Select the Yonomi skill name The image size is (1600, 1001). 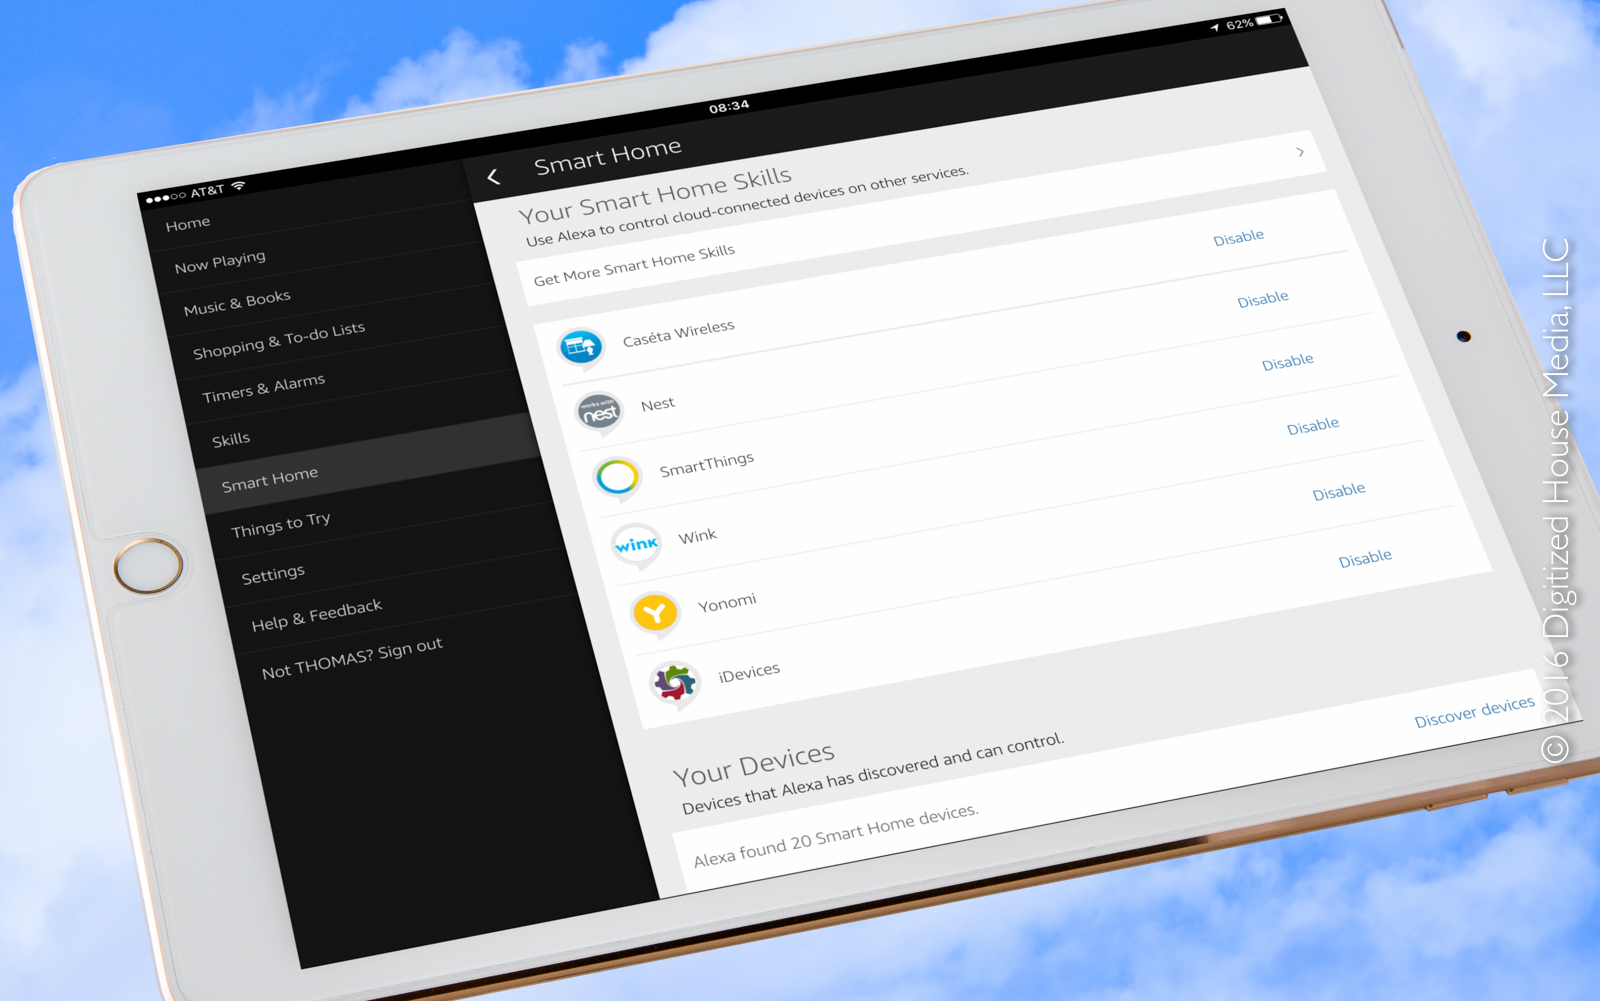pos(727,603)
